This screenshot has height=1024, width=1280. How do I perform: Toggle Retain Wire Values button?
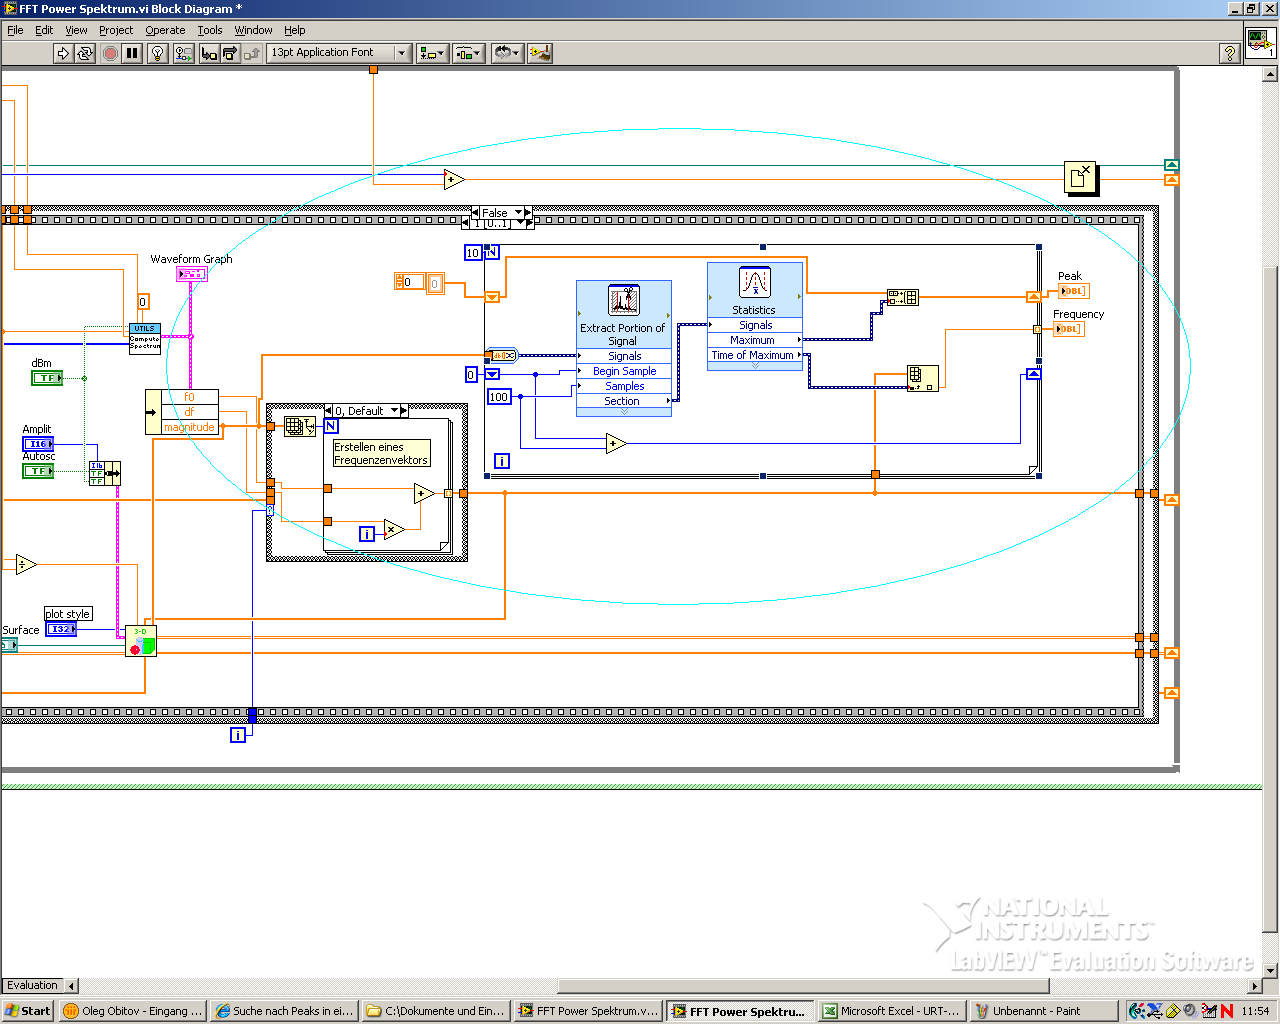(183, 53)
